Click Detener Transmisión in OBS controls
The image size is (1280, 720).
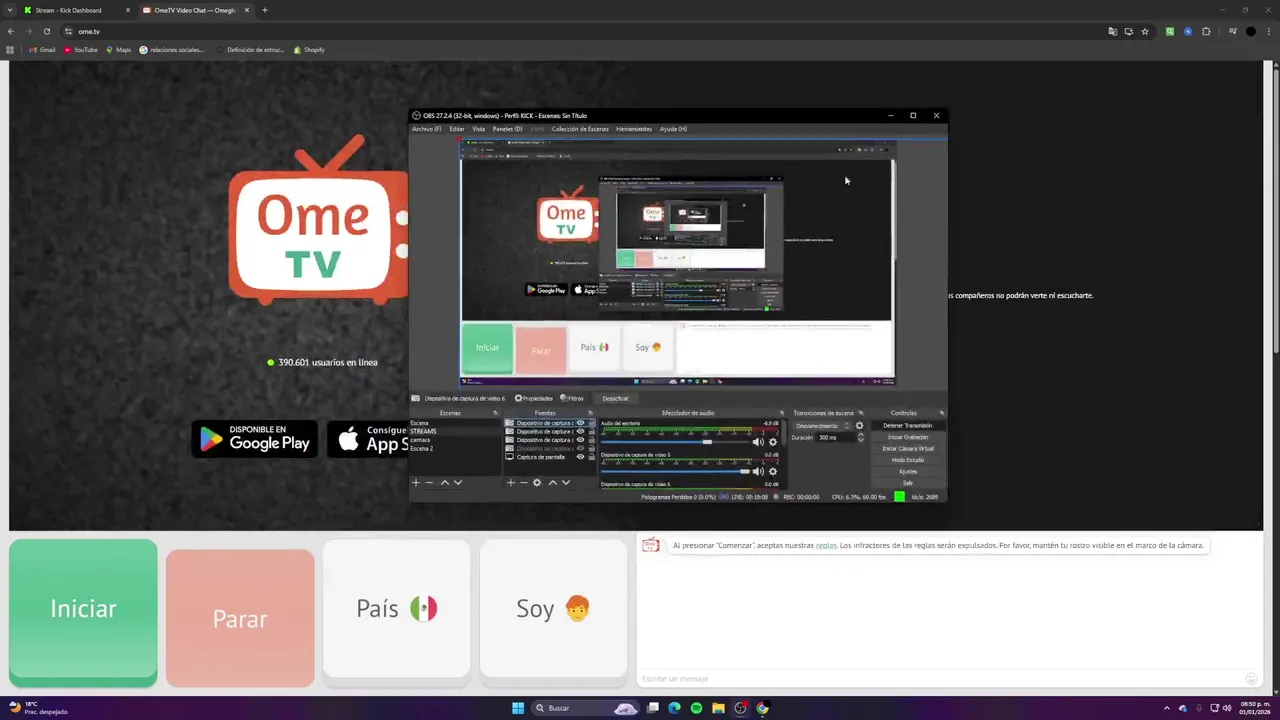(908, 426)
